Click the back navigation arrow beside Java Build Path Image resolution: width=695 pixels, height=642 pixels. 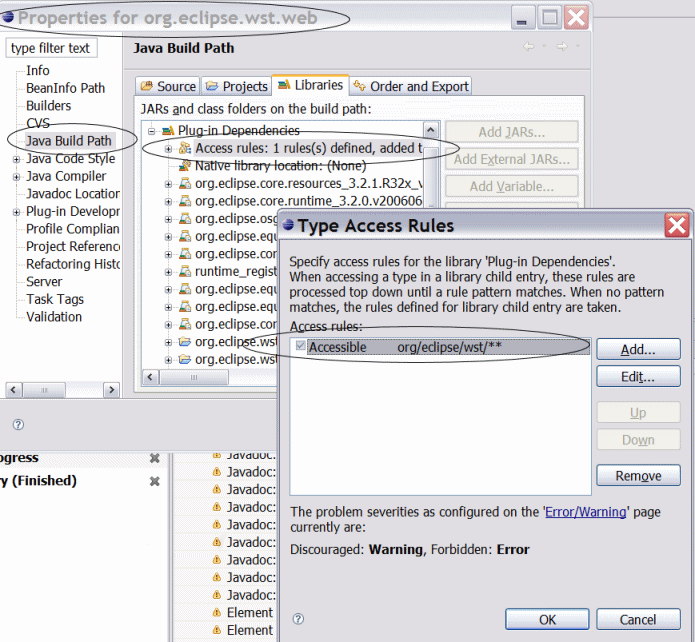[x=528, y=47]
